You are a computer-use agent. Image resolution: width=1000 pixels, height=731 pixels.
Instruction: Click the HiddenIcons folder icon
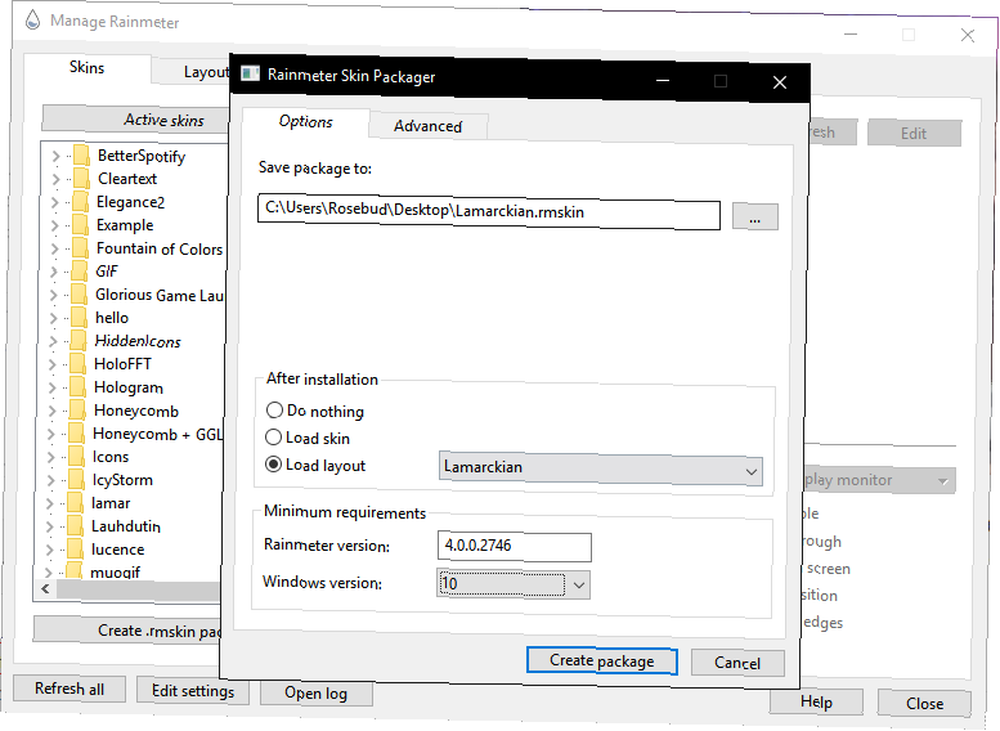tap(78, 341)
